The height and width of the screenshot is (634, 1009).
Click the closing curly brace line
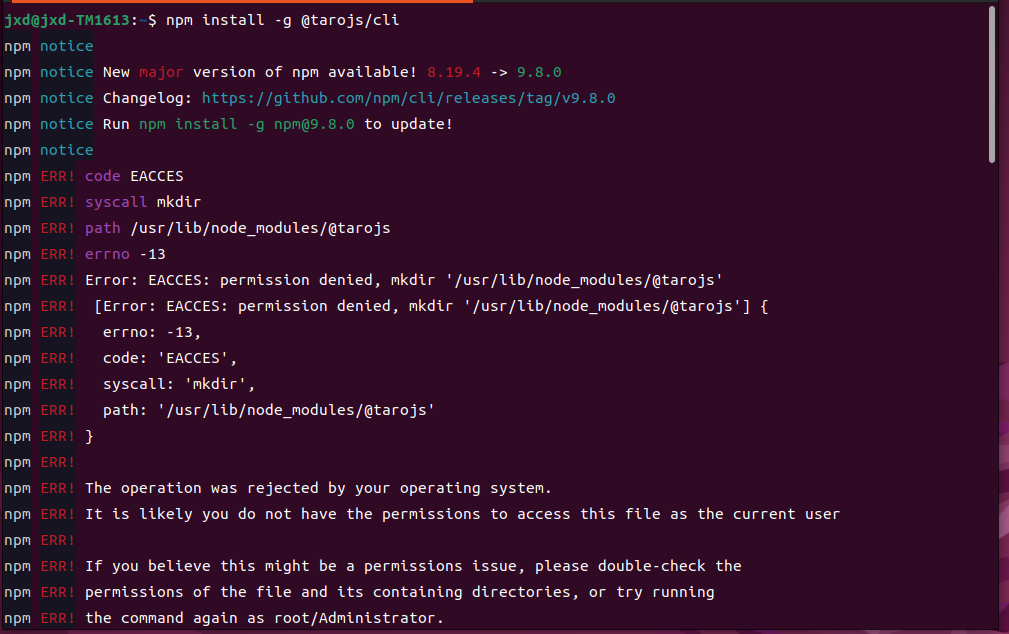tap(89, 436)
